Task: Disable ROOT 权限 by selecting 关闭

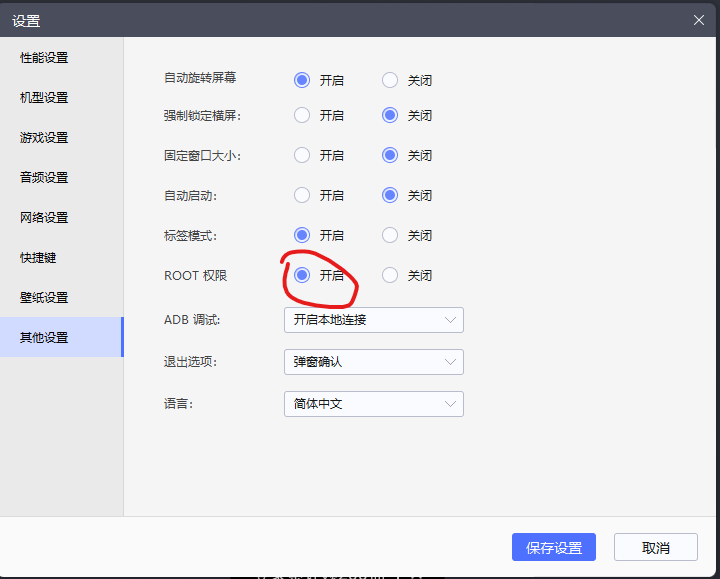Action: pyautogui.click(x=390, y=276)
